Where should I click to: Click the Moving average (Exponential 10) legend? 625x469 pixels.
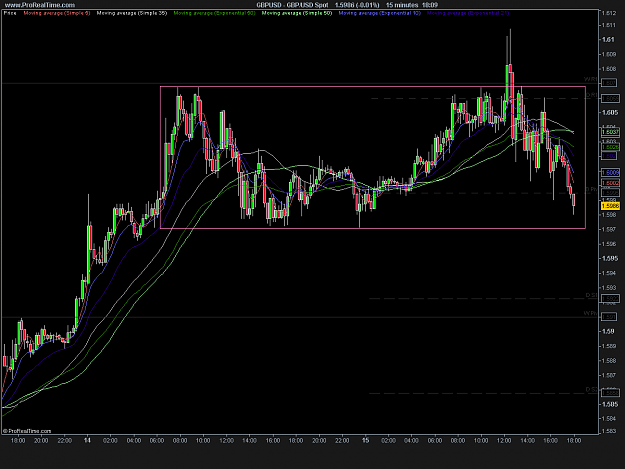[379, 13]
